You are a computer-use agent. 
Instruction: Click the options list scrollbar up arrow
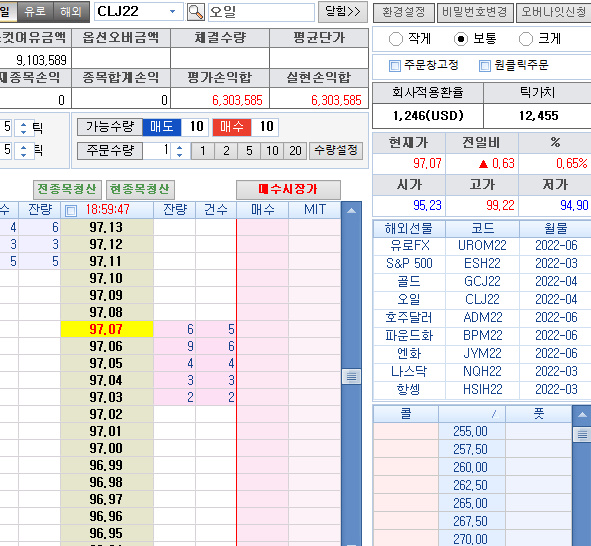pyautogui.click(x=582, y=415)
